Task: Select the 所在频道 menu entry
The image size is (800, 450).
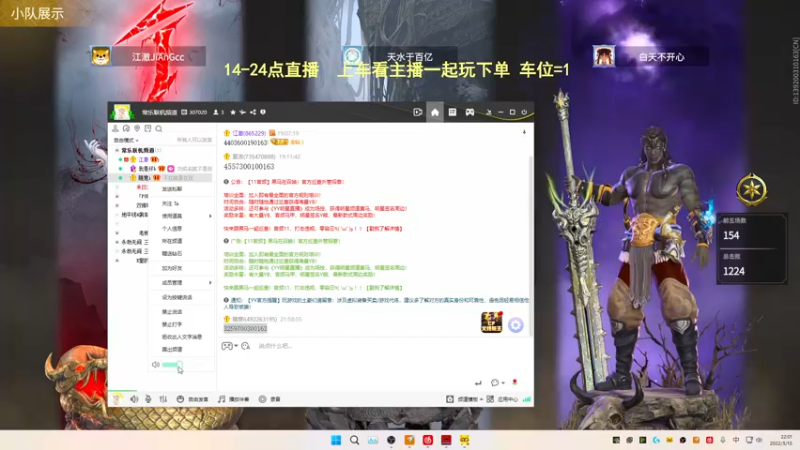Action: tap(172, 241)
